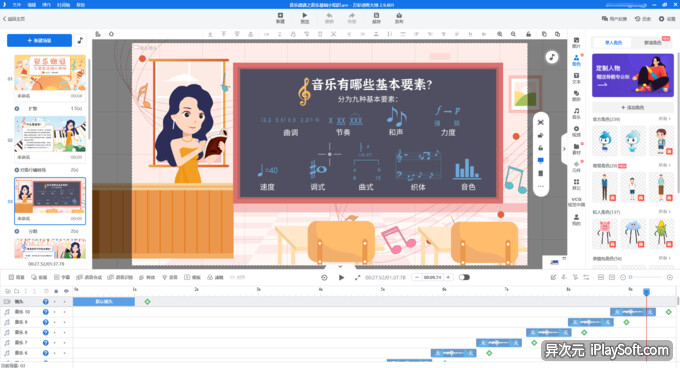Go back to the home page

tap(14, 19)
